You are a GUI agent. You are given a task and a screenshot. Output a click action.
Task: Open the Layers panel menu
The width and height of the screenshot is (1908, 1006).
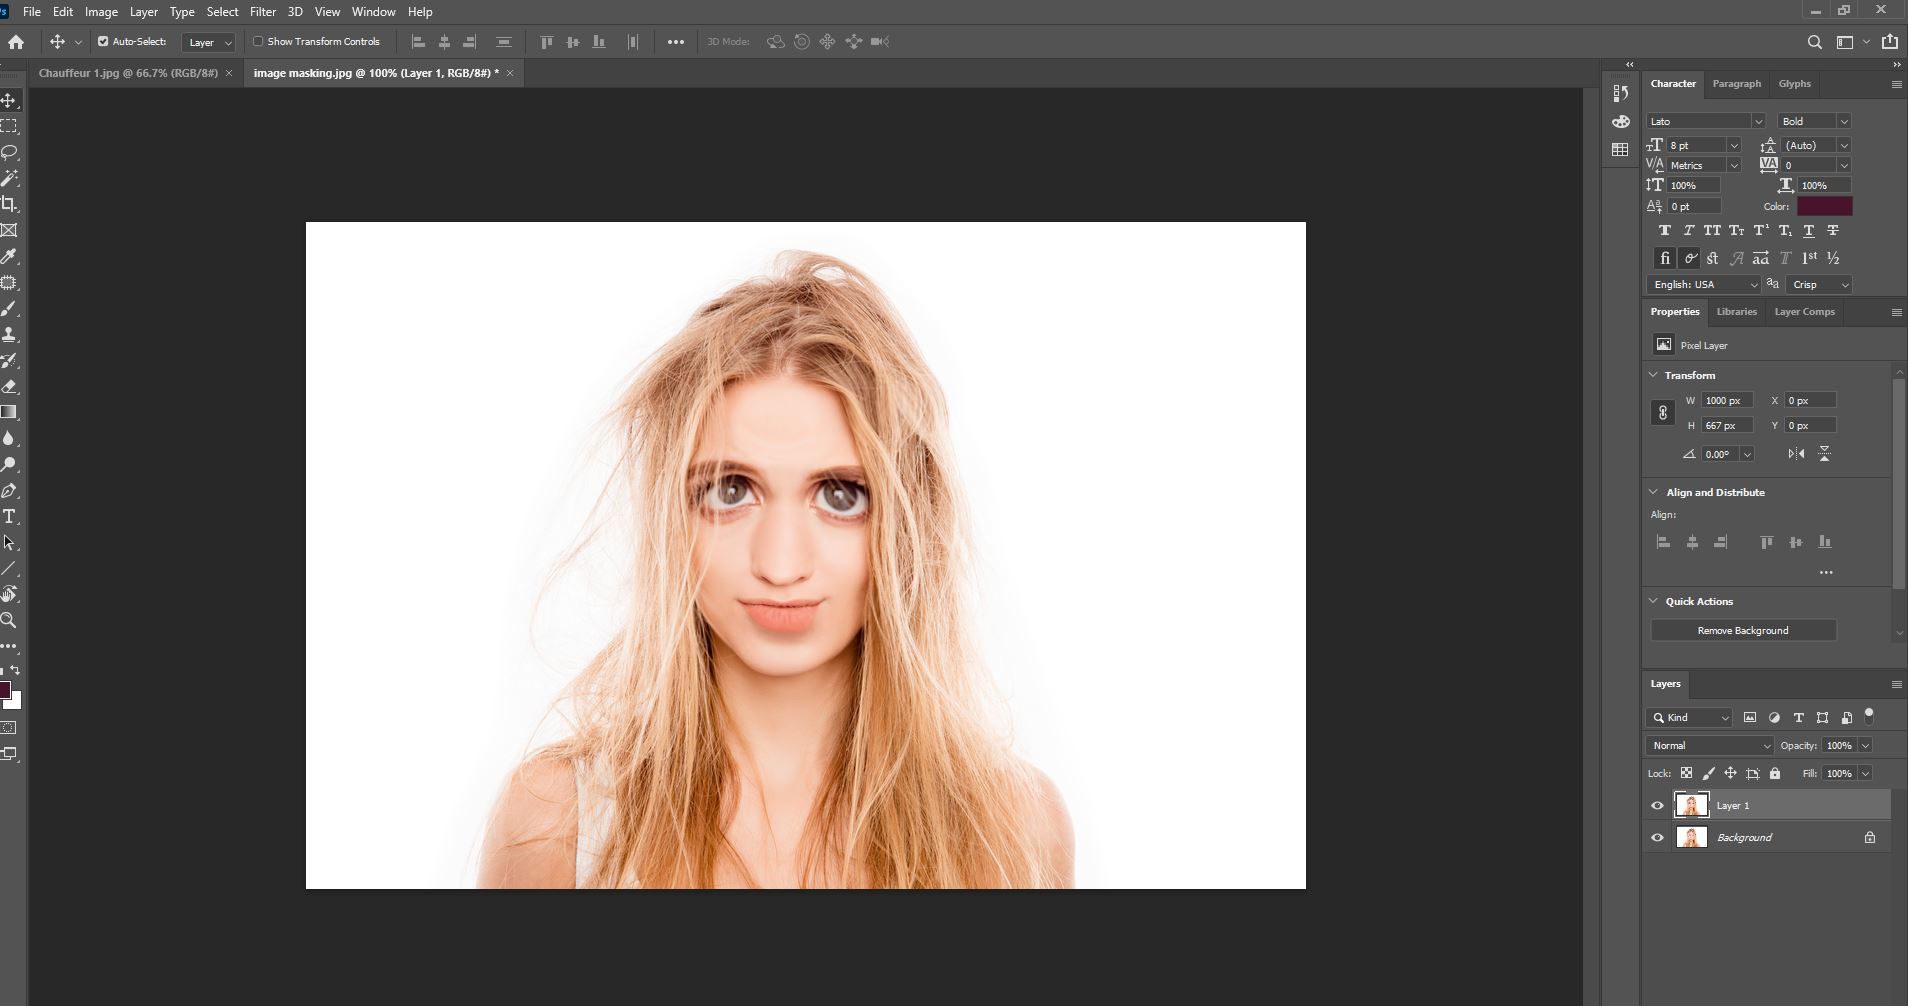click(x=1896, y=685)
